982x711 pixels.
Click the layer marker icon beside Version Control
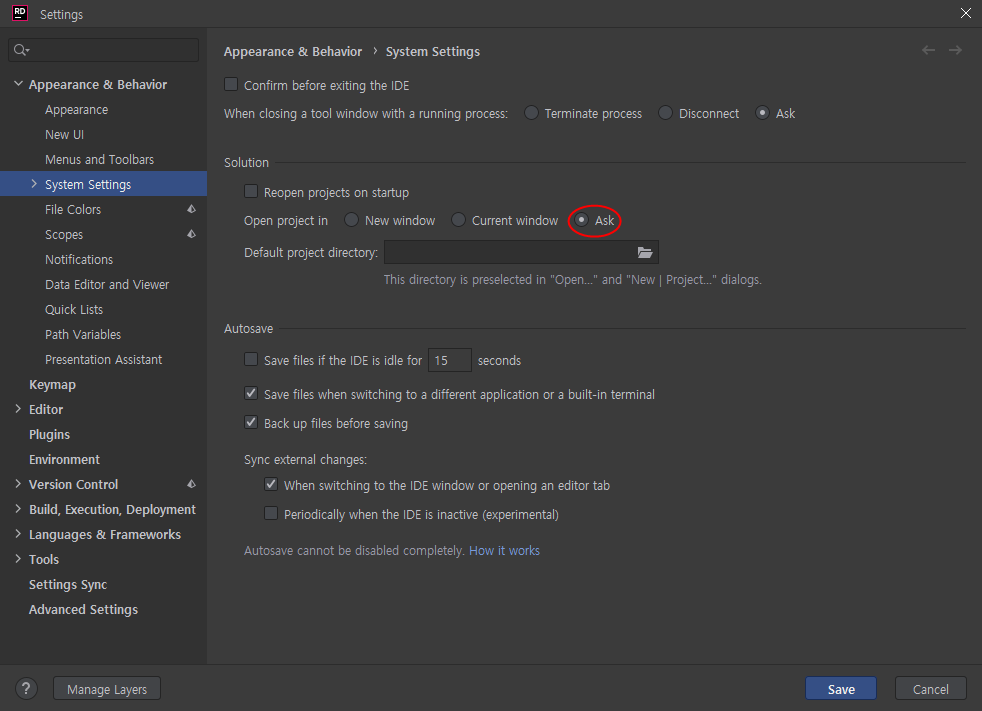(192, 484)
